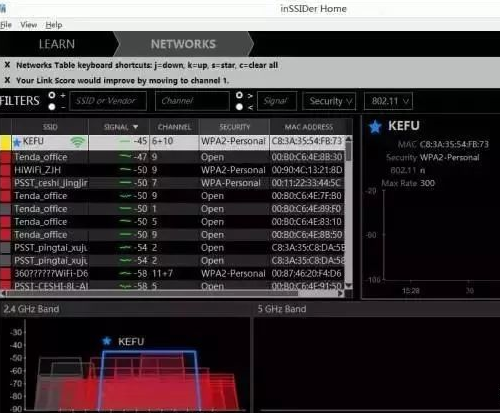
Task: Dismiss the keyboard shortcuts tip
Action: (7, 65)
